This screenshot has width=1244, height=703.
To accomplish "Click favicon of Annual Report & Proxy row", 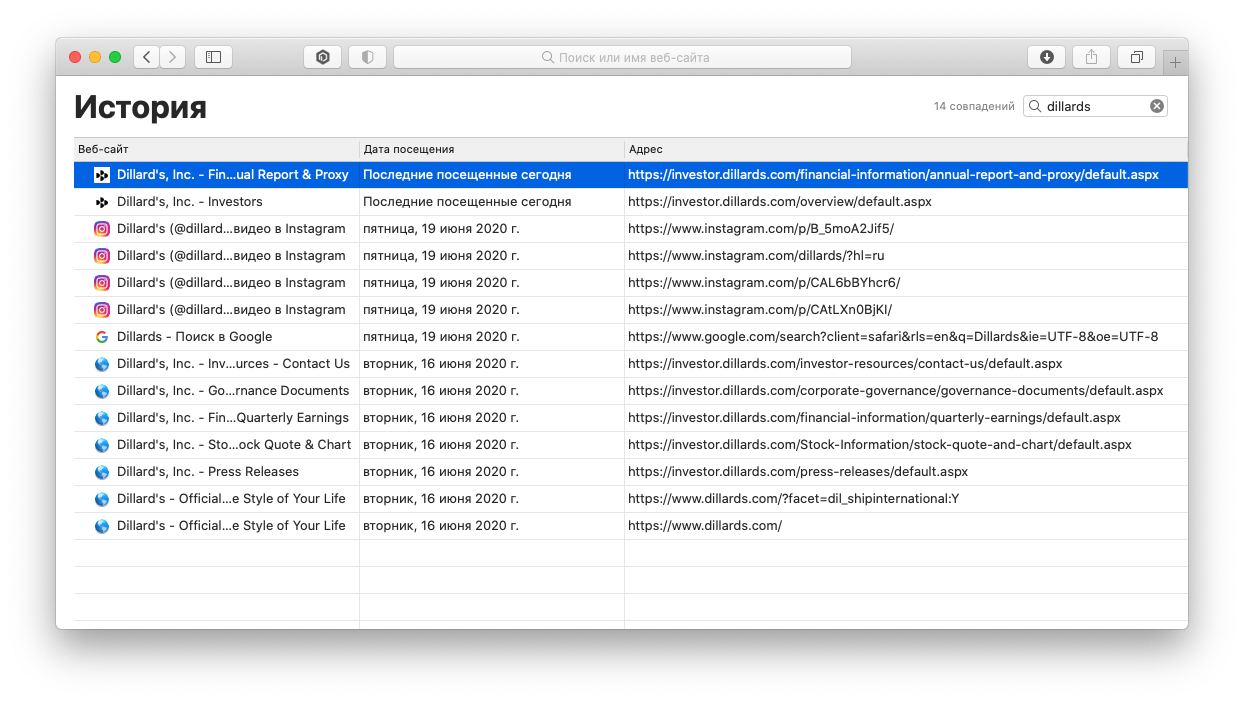I will coord(102,175).
